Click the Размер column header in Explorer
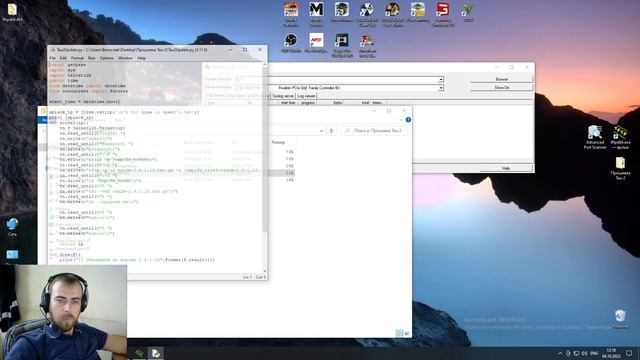The image size is (640, 360). 278,142
